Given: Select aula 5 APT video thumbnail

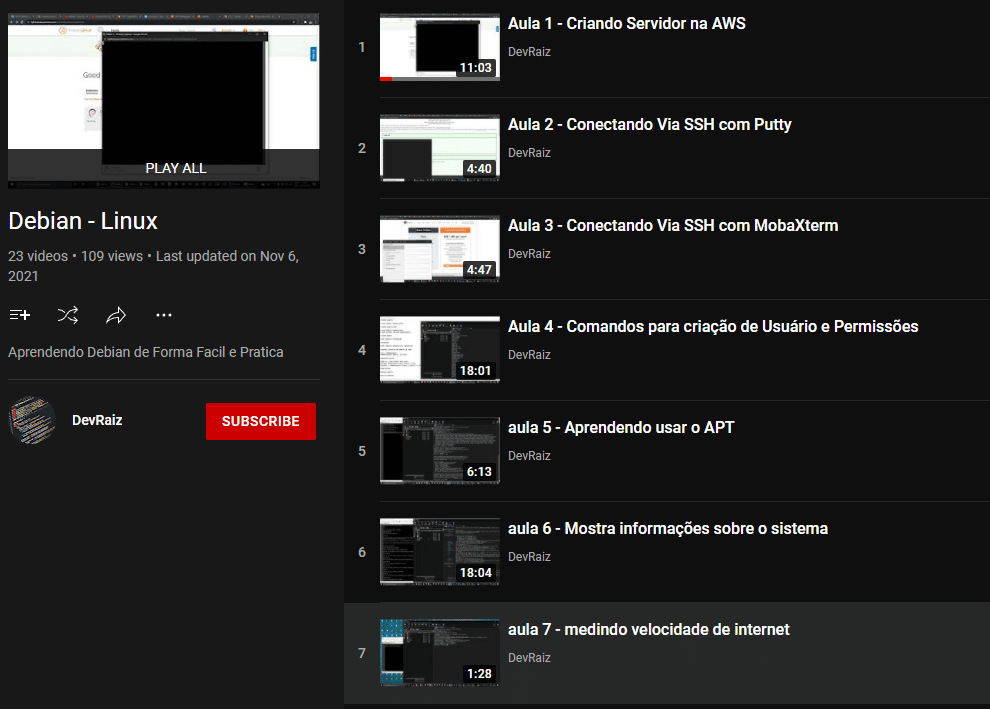Looking at the screenshot, I should click(x=439, y=451).
